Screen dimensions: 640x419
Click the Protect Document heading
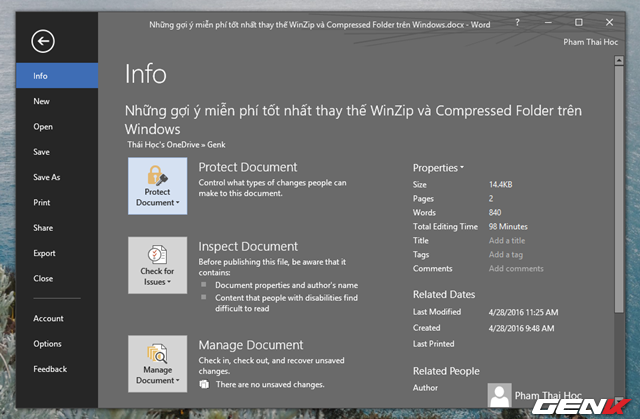[248, 167]
